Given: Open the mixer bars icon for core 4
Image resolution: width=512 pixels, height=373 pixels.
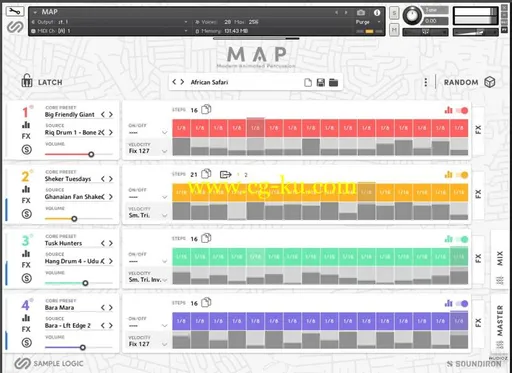Looking at the screenshot, I should tap(26, 318).
